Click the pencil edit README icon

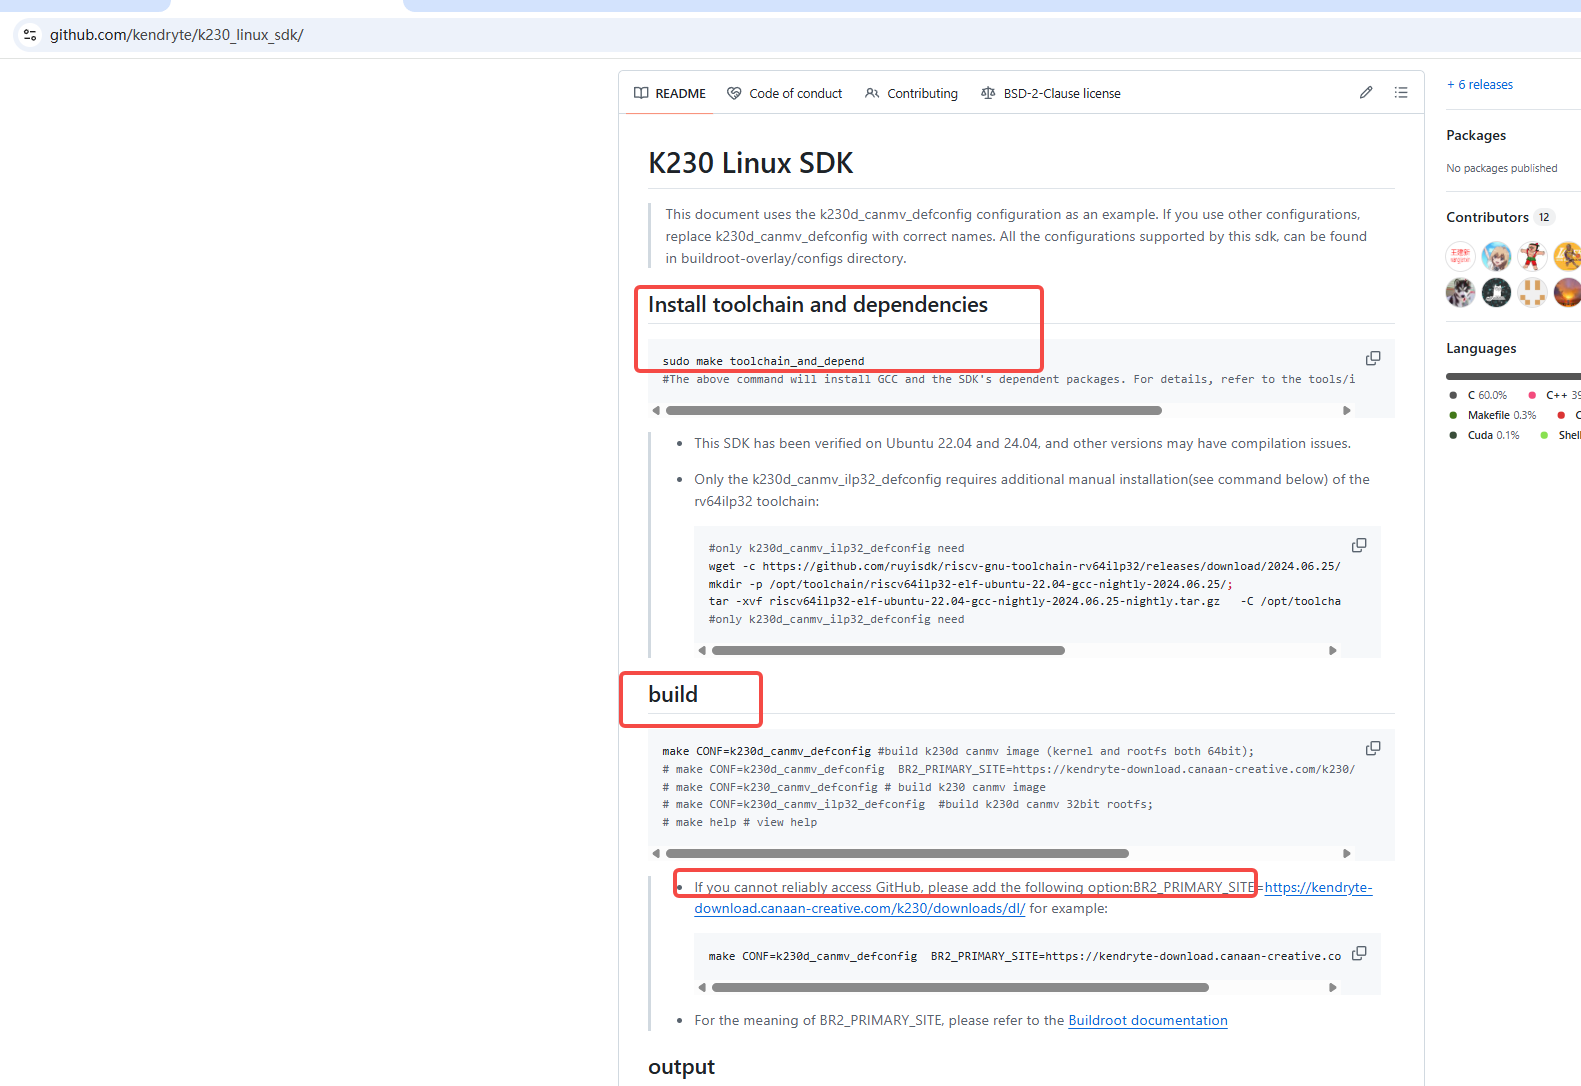pyautogui.click(x=1365, y=93)
